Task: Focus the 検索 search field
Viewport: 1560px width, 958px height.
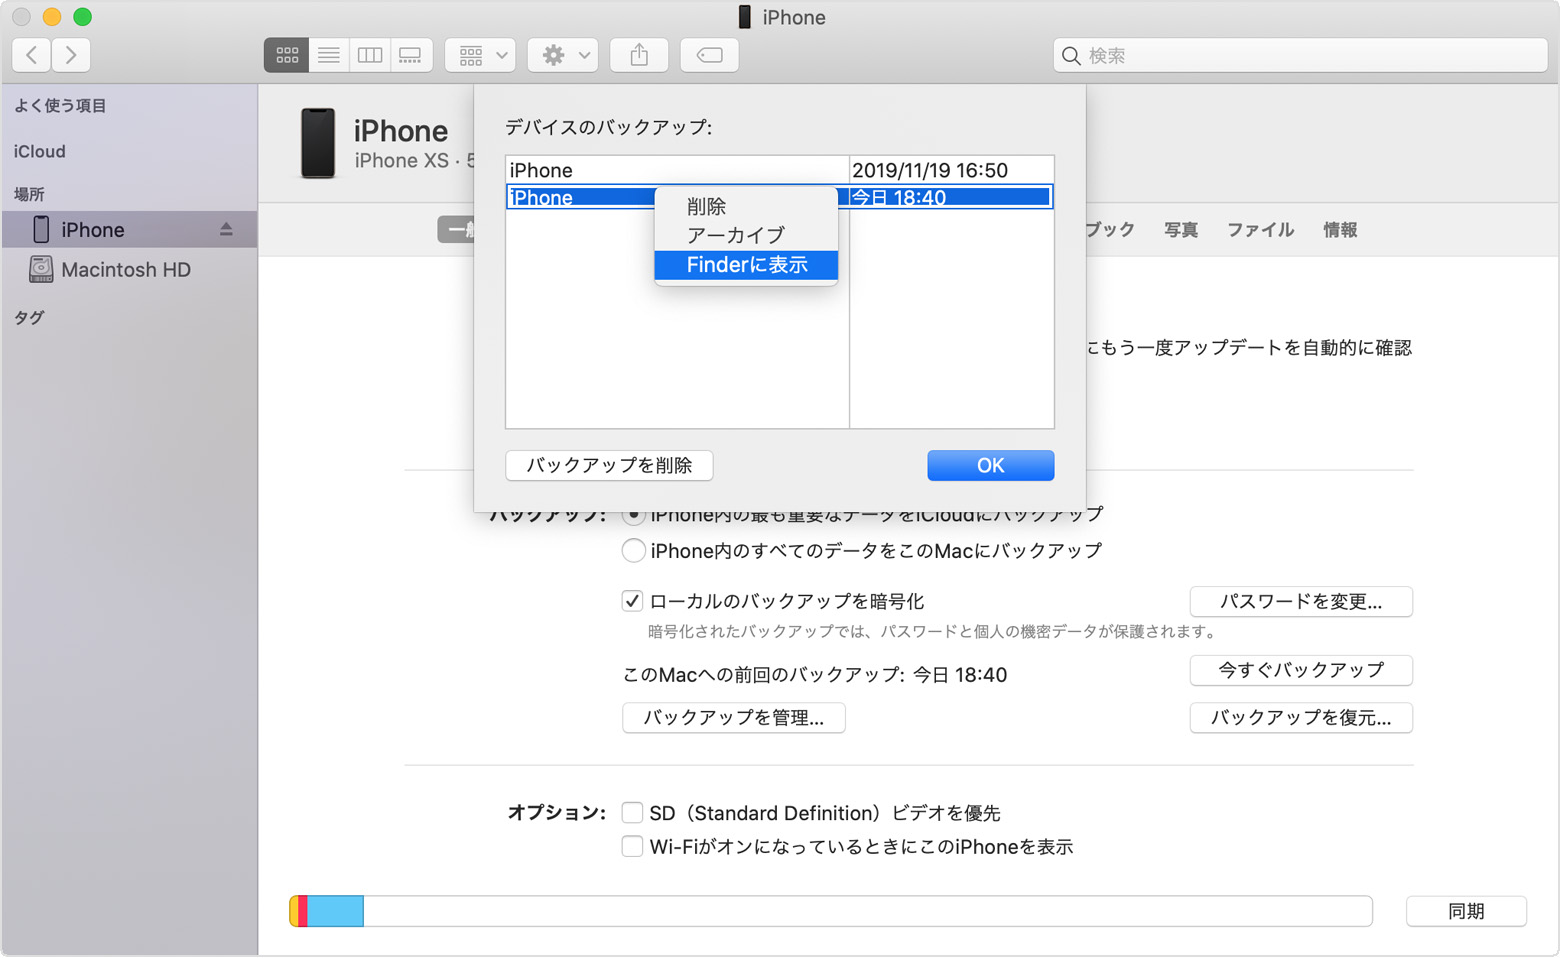Action: click(x=1300, y=56)
